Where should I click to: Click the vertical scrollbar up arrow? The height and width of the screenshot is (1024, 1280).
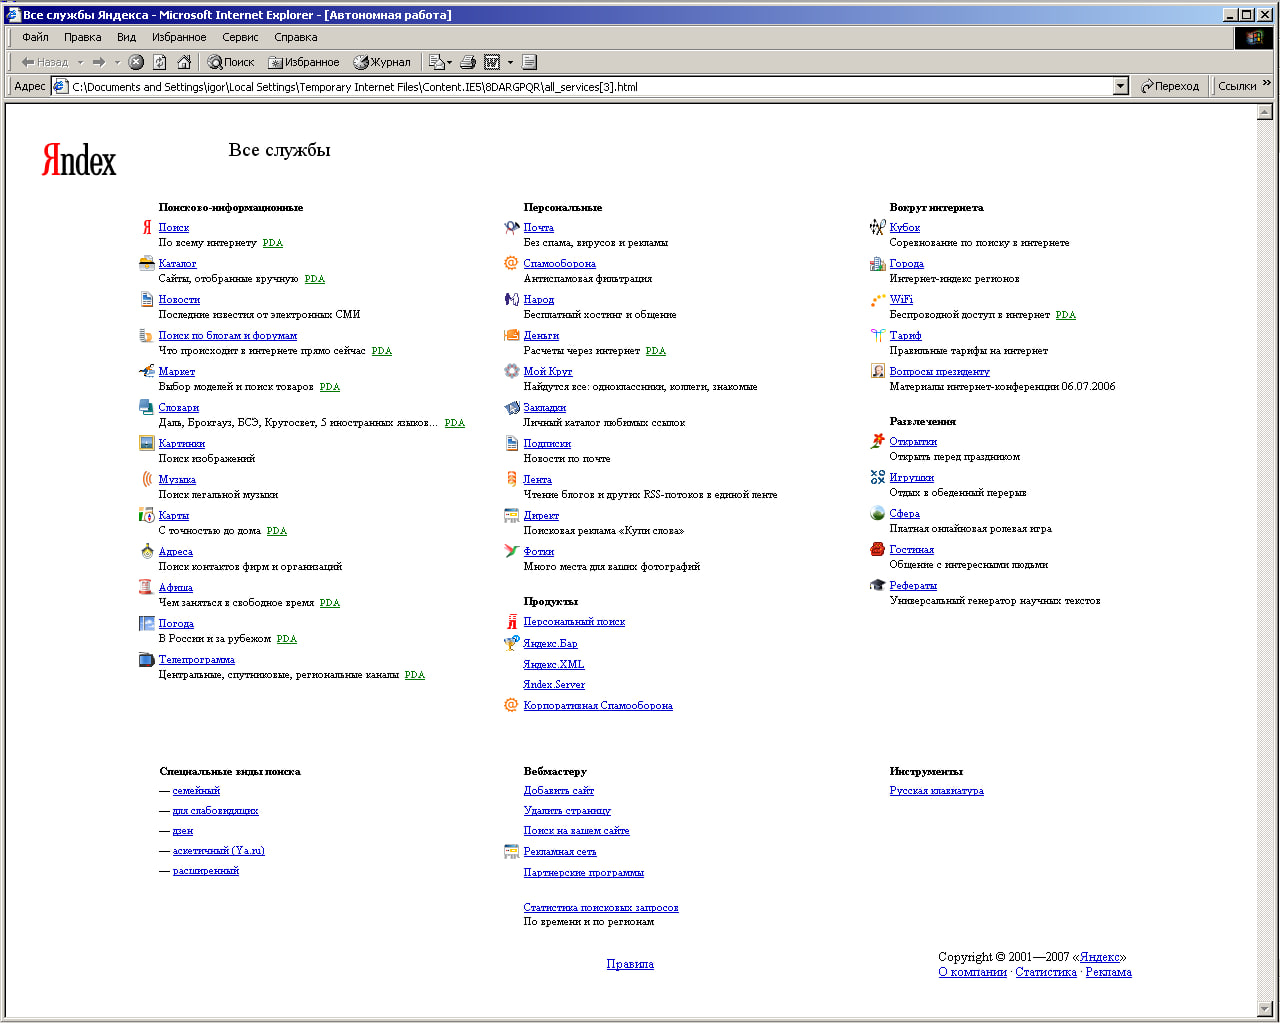[x=1264, y=112]
